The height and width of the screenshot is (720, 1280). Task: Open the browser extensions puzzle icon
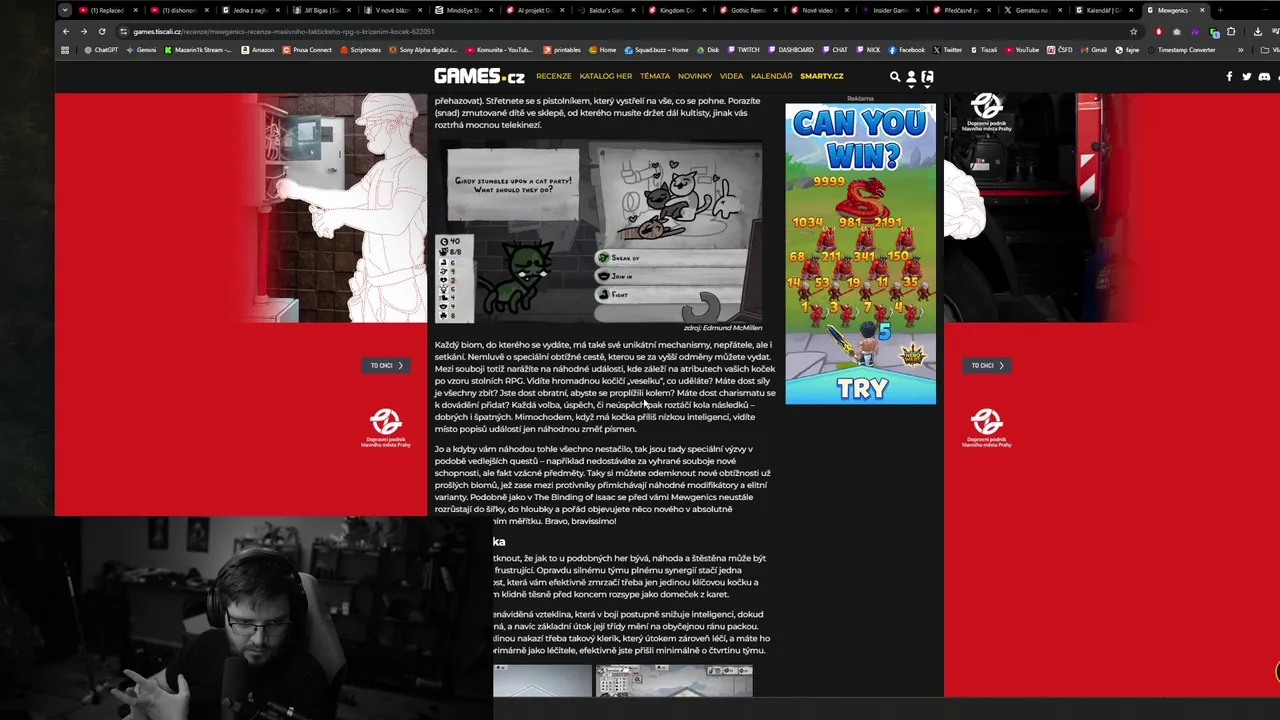coord(1230,31)
